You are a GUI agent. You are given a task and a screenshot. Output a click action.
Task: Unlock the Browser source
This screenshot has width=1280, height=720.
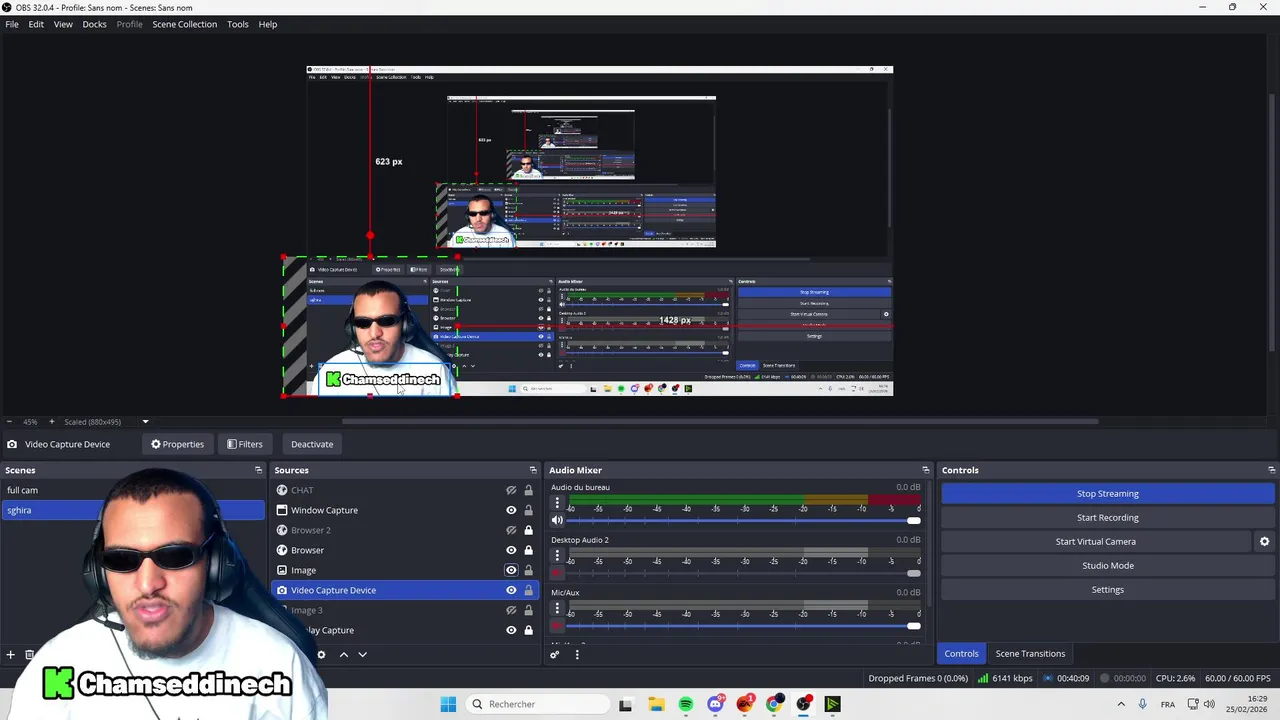point(528,550)
